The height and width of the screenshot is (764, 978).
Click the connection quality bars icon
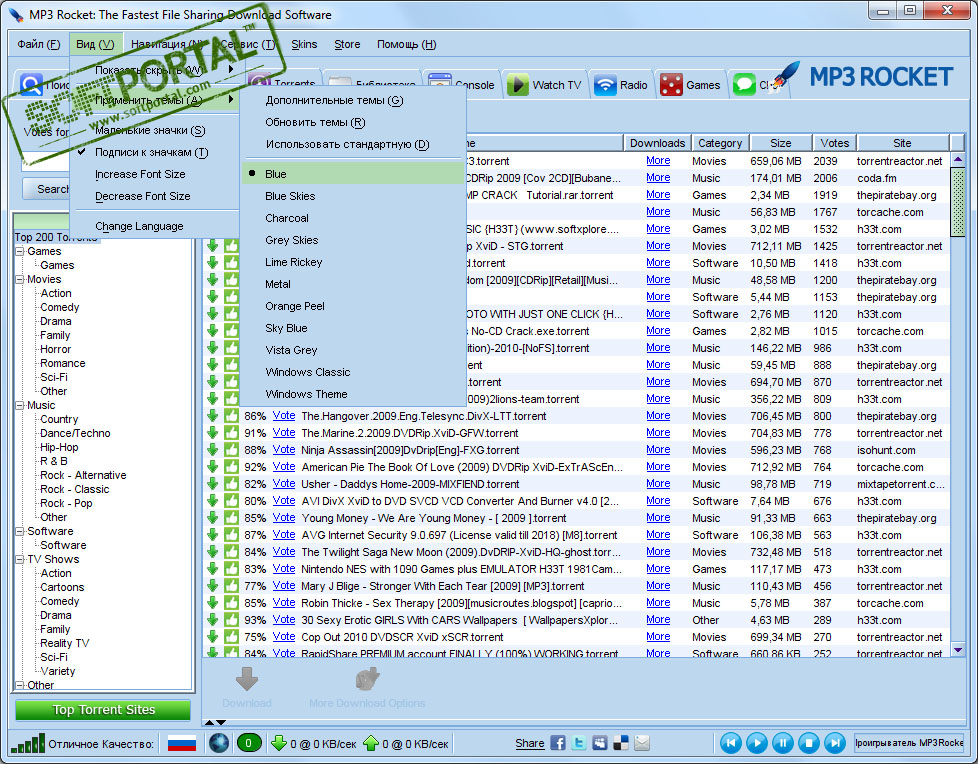coord(27,743)
